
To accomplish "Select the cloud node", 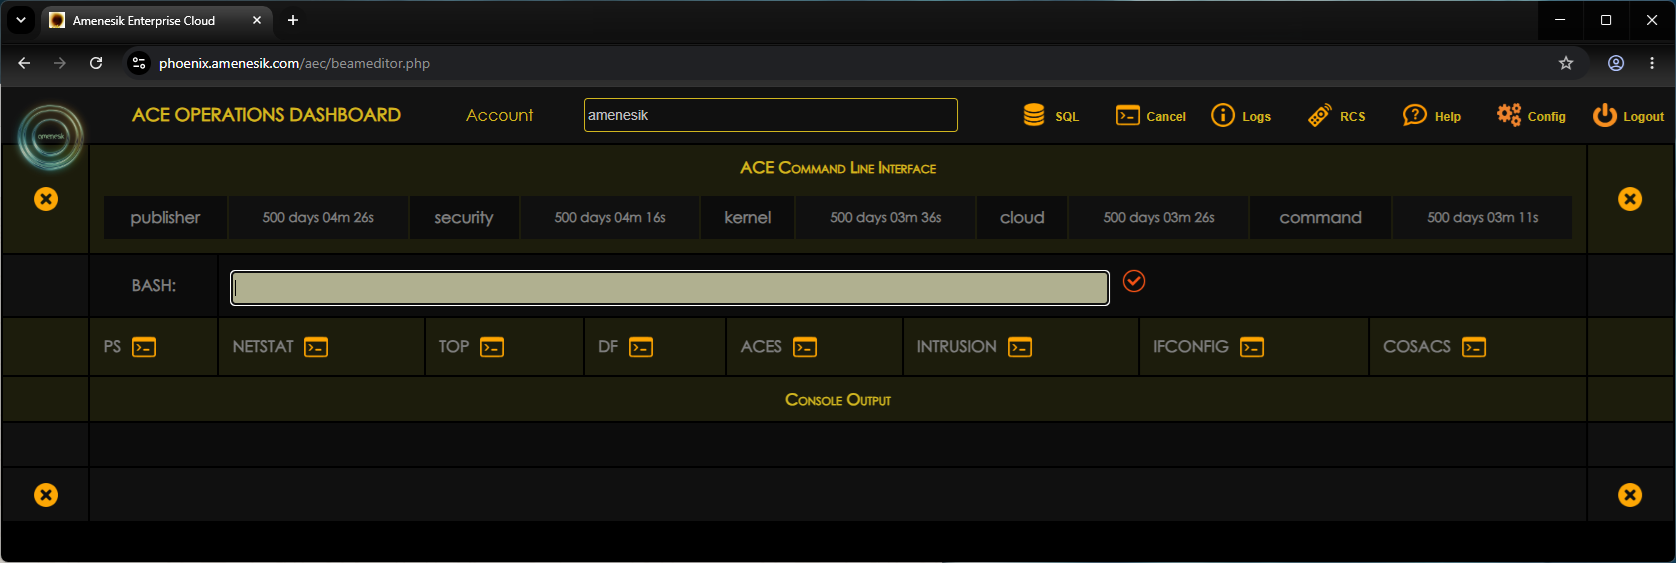I will tap(1022, 217).
